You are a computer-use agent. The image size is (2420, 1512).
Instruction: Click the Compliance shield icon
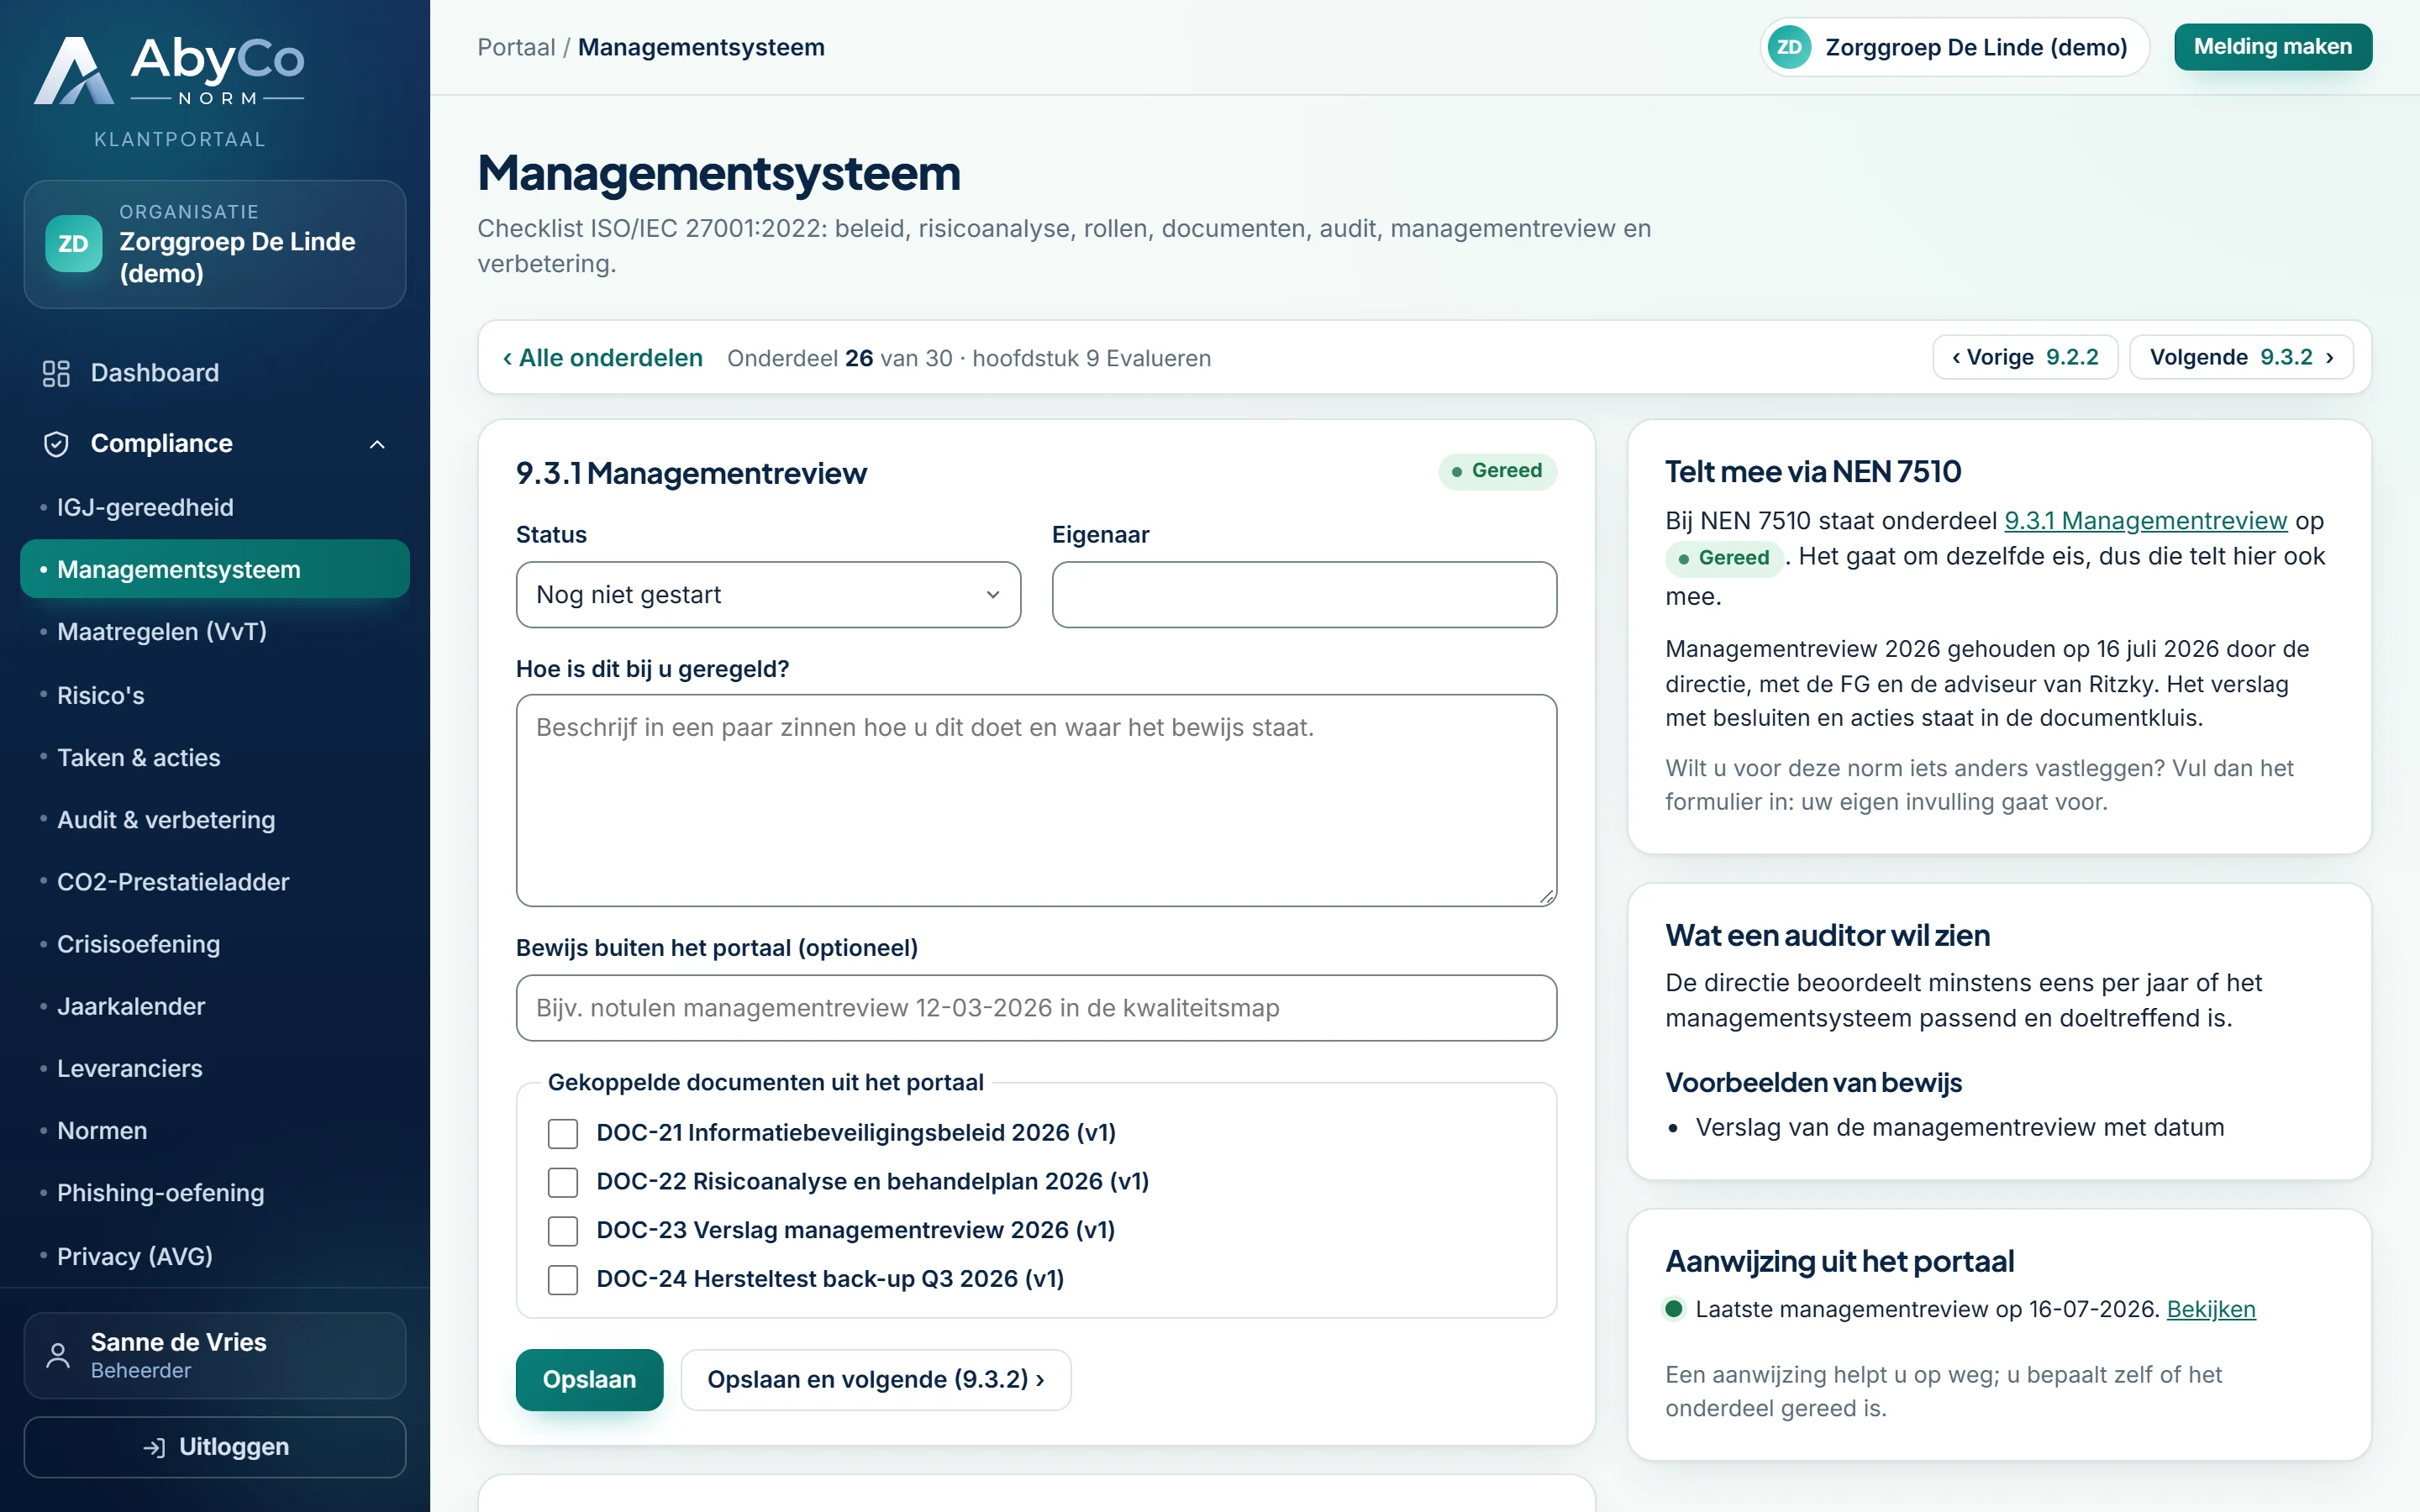56,443
